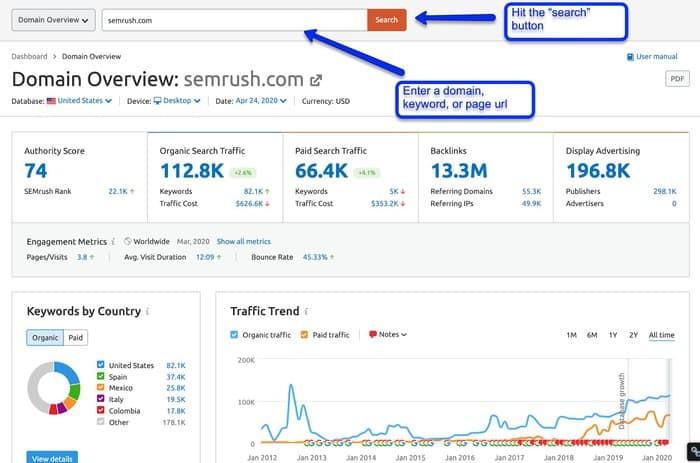Click the keywords-by-country donut chart
Screen dimensions: 700x463
pos(54,388)
